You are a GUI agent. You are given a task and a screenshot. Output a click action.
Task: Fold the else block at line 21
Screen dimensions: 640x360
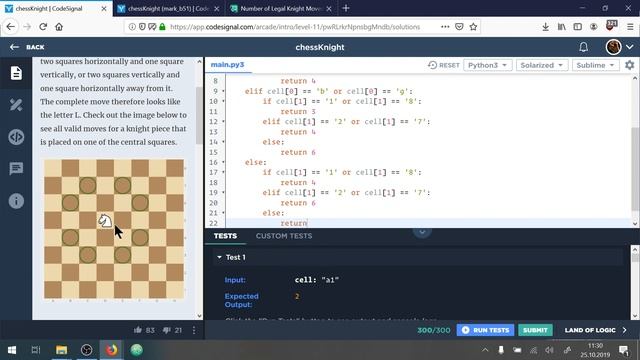tap(223, 213)
